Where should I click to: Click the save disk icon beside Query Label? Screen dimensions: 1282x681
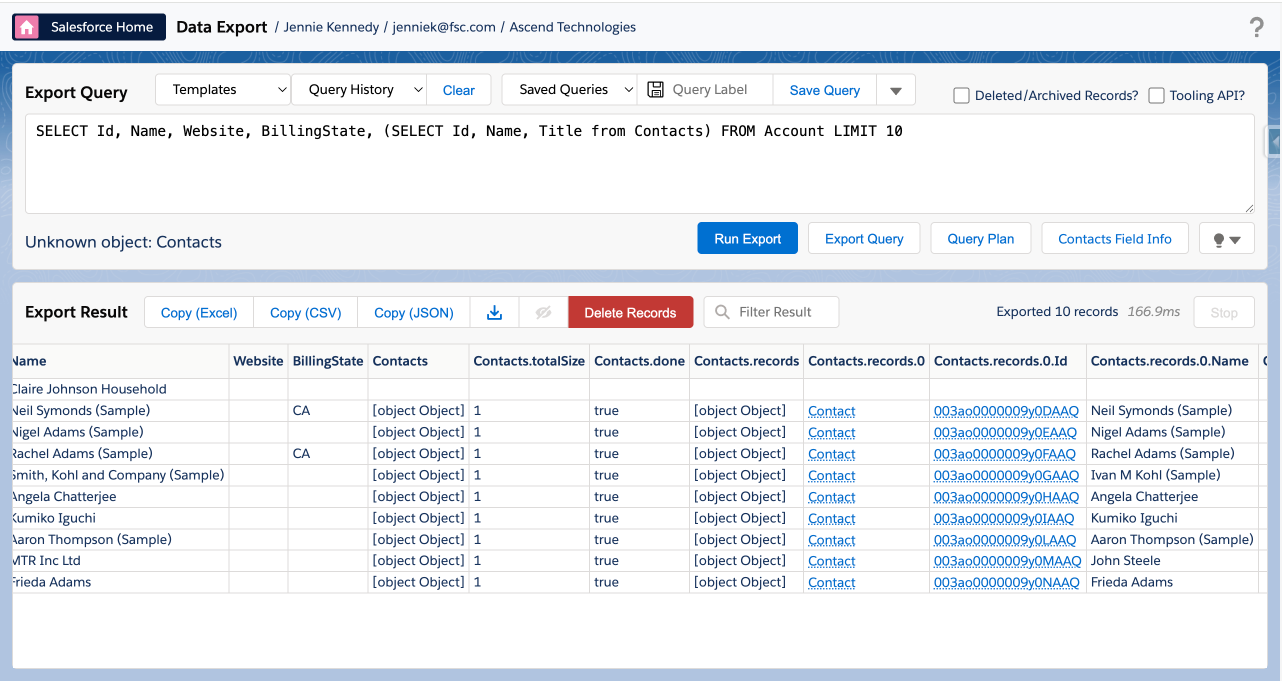point(655,89)
